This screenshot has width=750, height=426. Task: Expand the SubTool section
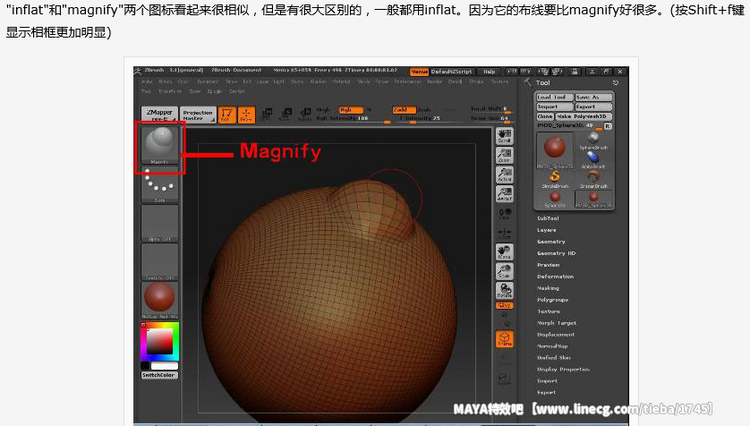[548, 218]
